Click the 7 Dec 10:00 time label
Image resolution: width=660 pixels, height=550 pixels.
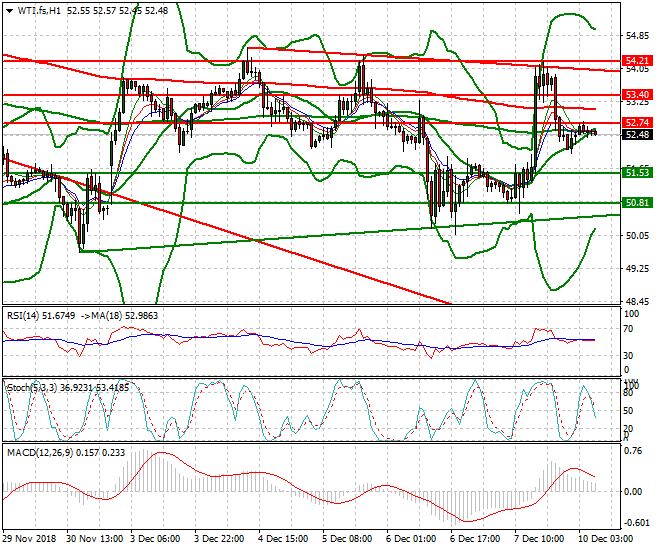(x=539, y=539)
